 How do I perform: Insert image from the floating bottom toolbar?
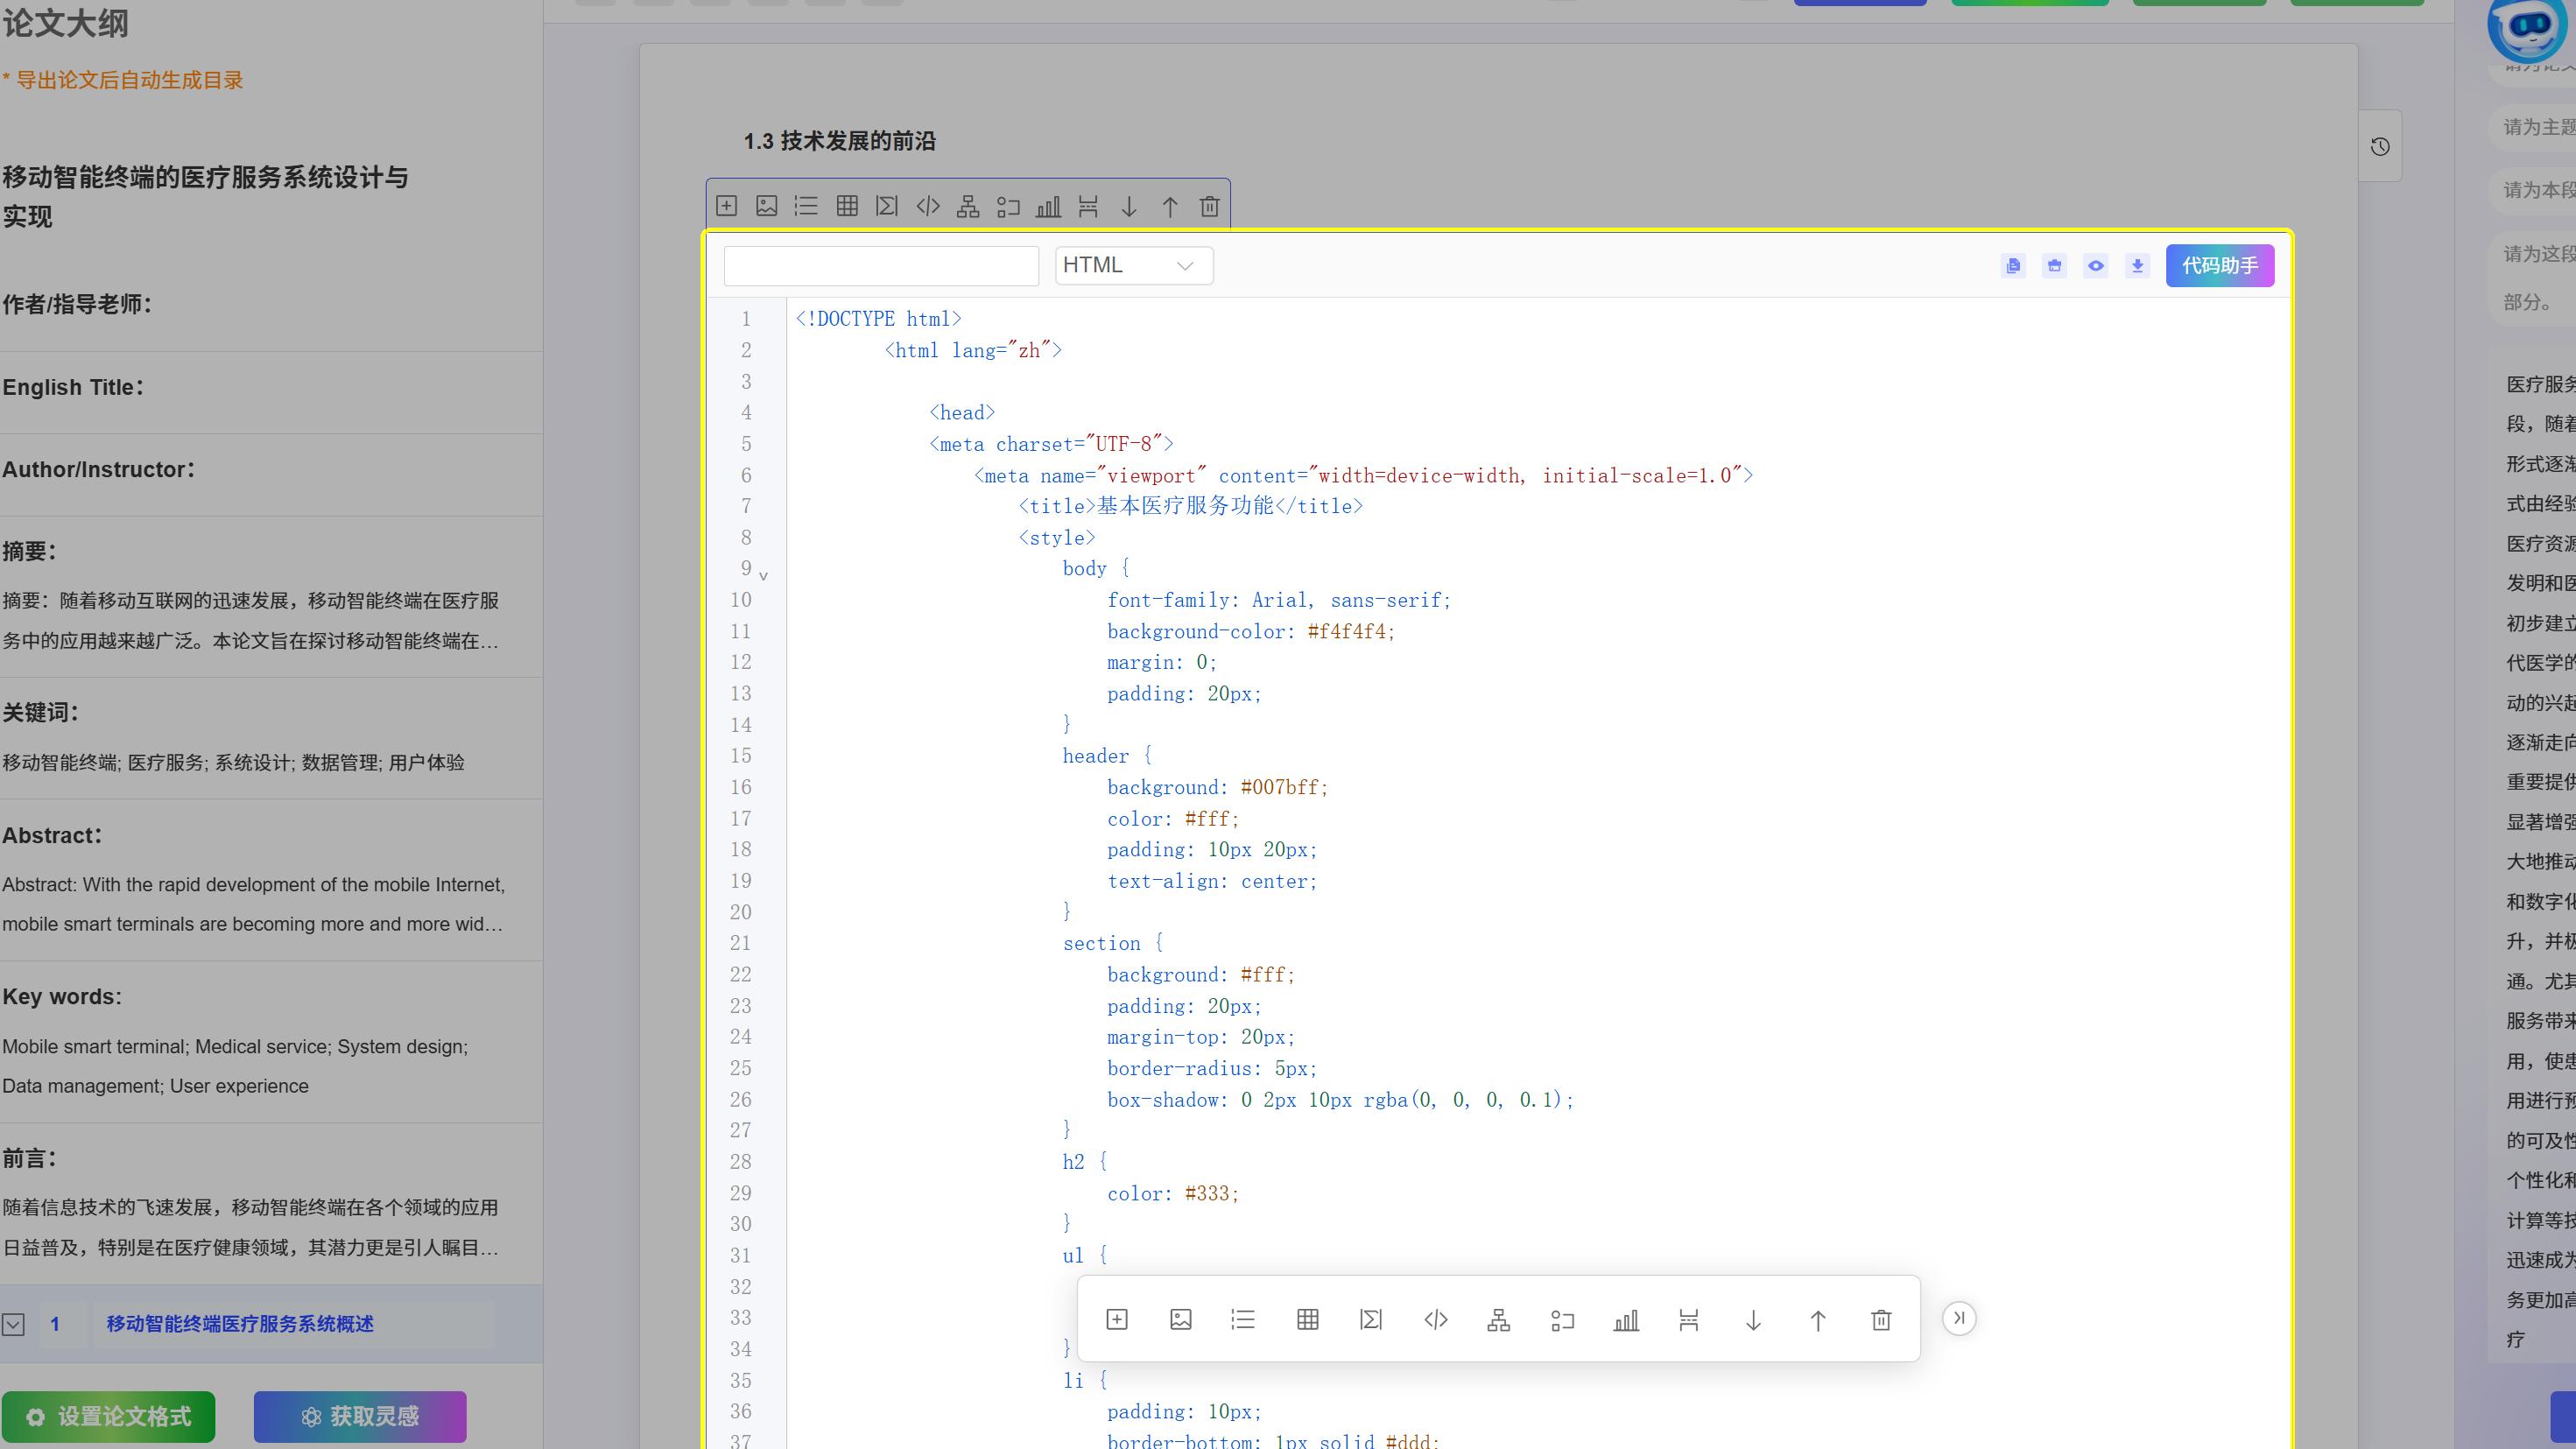pos(1180,1319)
